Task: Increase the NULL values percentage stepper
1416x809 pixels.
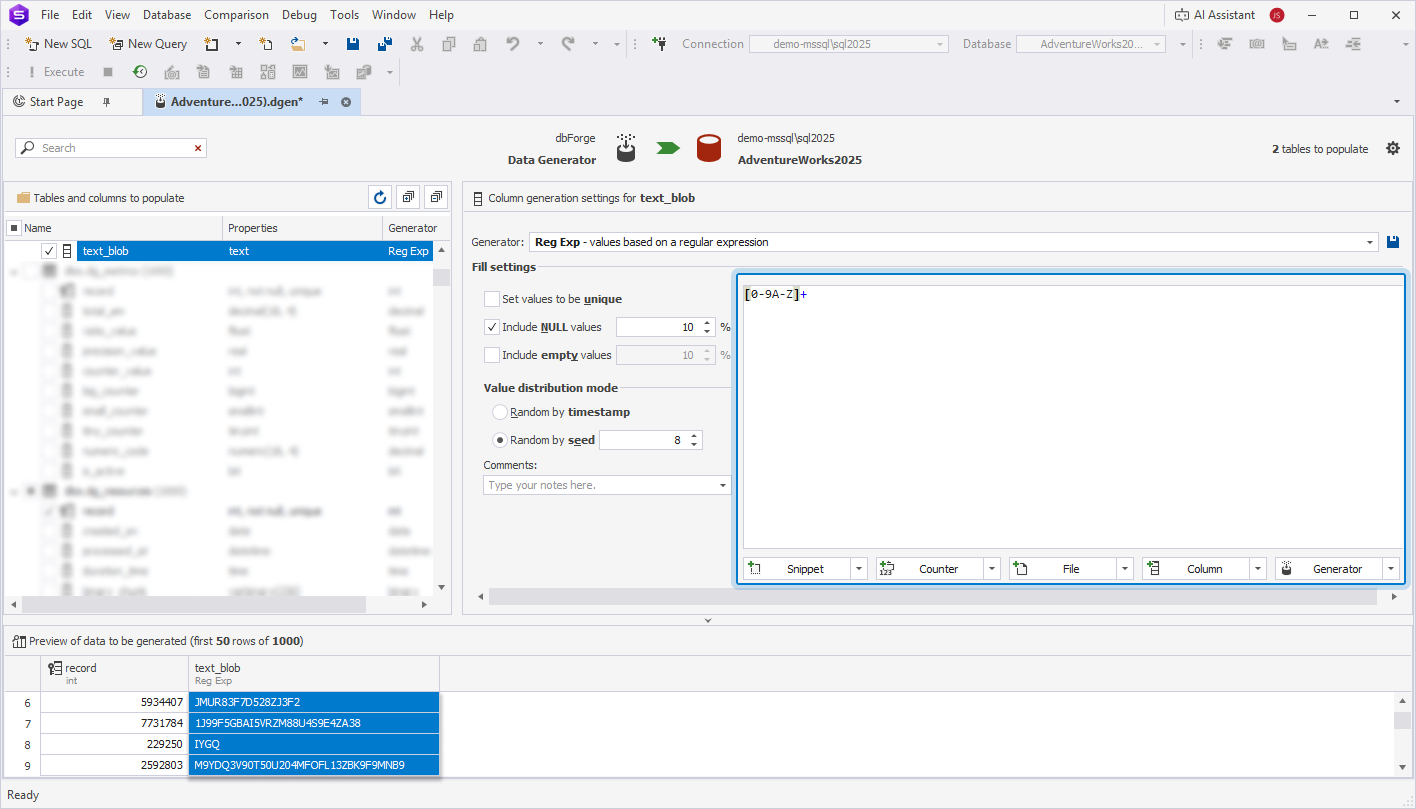Action: [708, 323]
